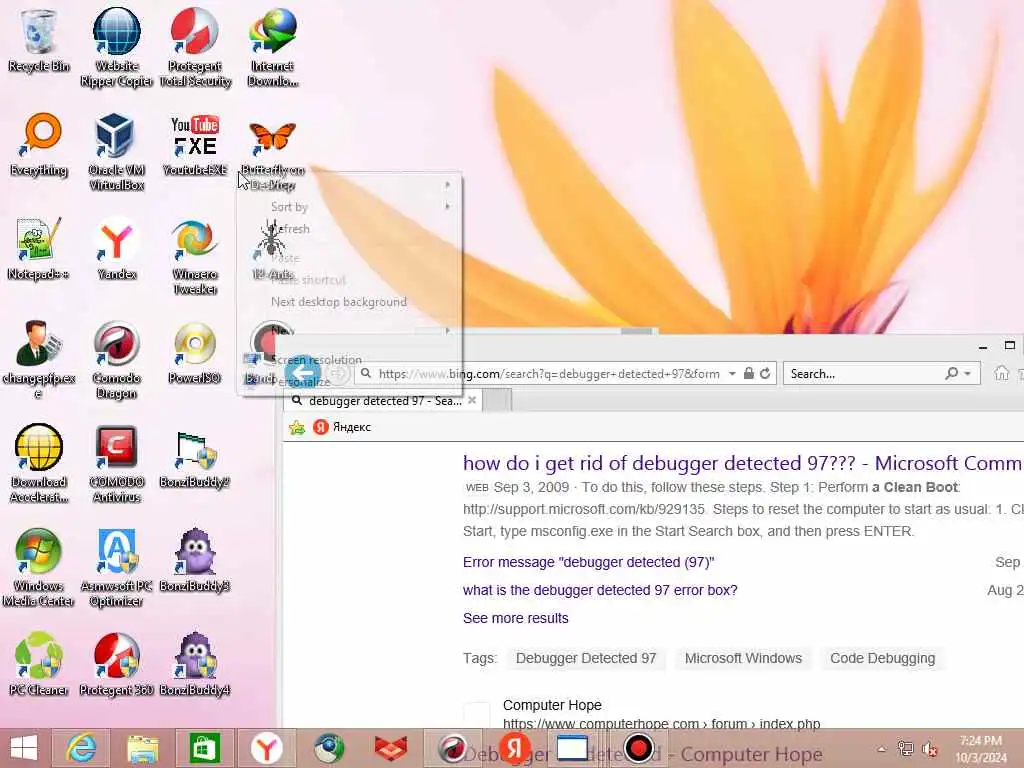Open Download Accelerator desktop icon
Image resolution: width=1024 pixels, height=768 pixels.
click(39, 464)
